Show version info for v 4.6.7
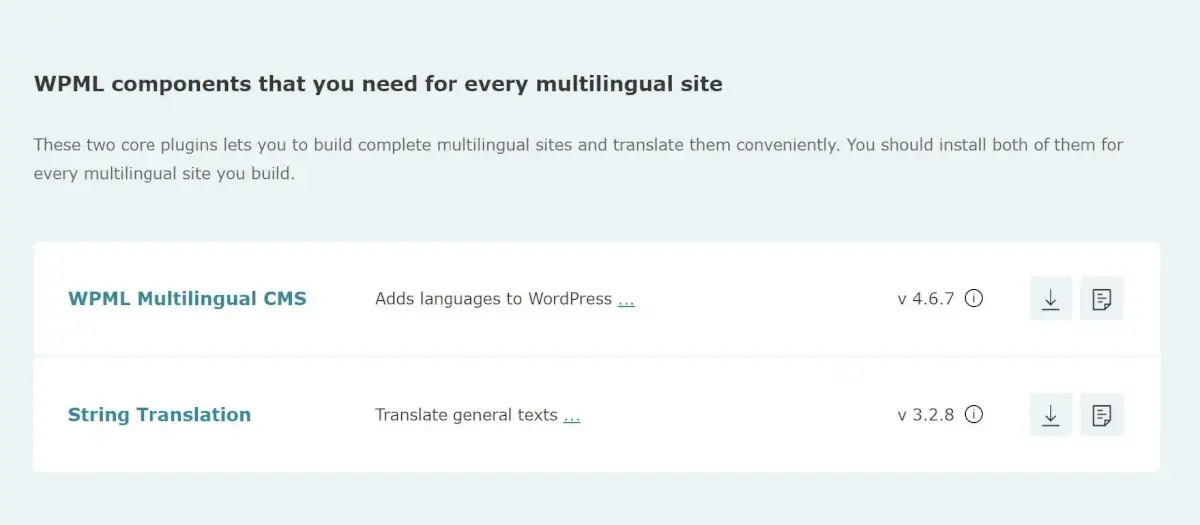 pyautogui.click(x=974, y=298)
